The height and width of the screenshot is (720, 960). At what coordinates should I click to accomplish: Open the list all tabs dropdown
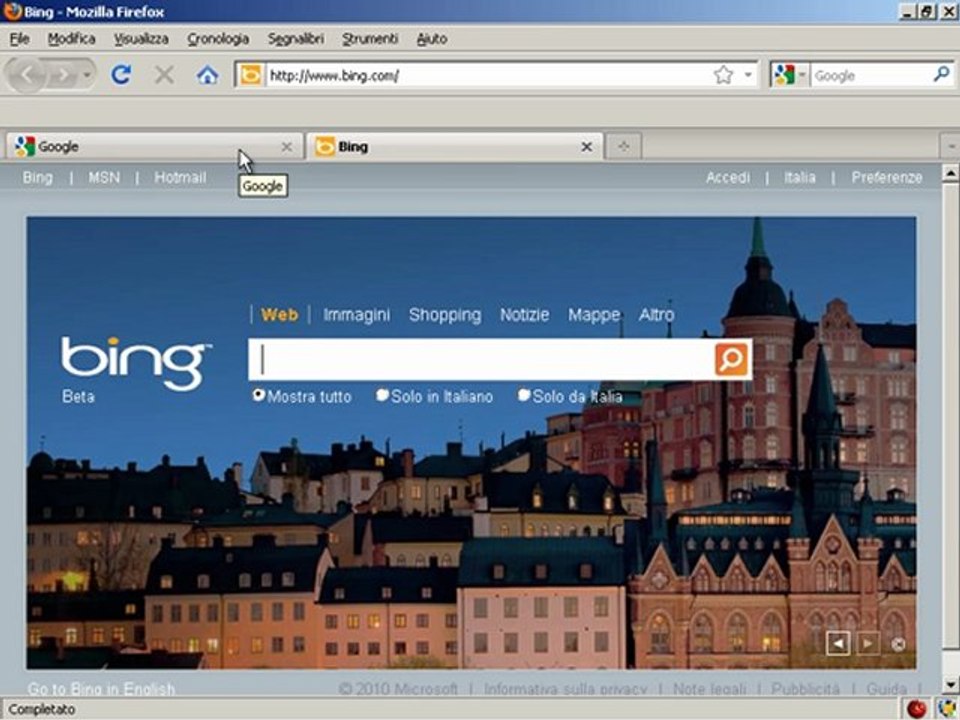950,146
